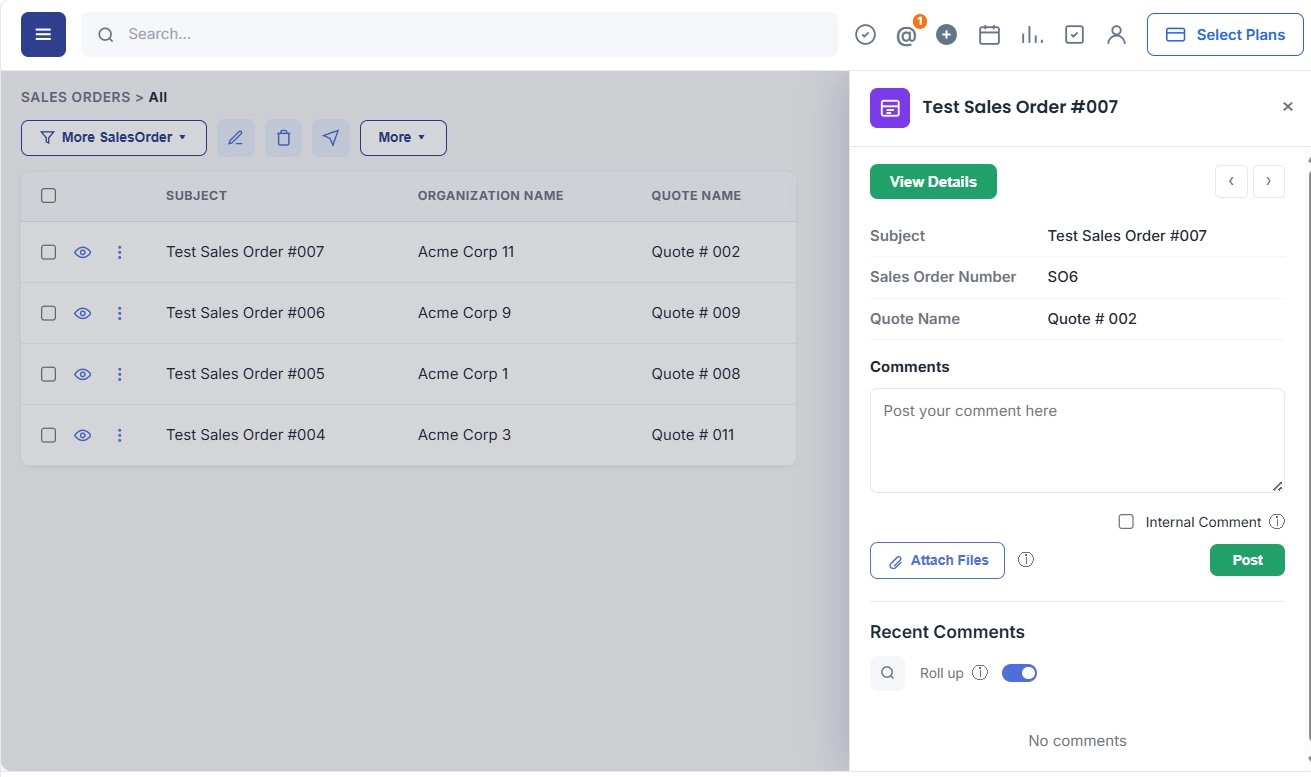Click the purple sales order icon in panel header

click(890, 107)
